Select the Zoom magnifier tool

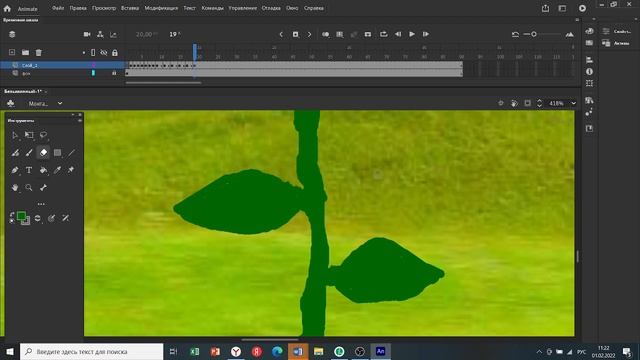click(x=29, y=188)
